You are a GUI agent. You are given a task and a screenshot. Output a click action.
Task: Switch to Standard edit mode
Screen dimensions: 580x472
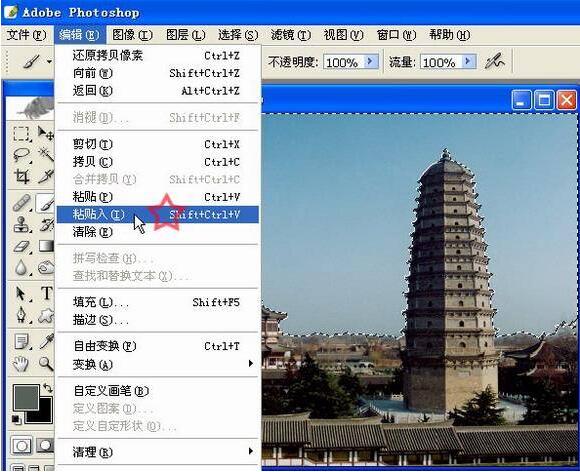click(21, 445)
